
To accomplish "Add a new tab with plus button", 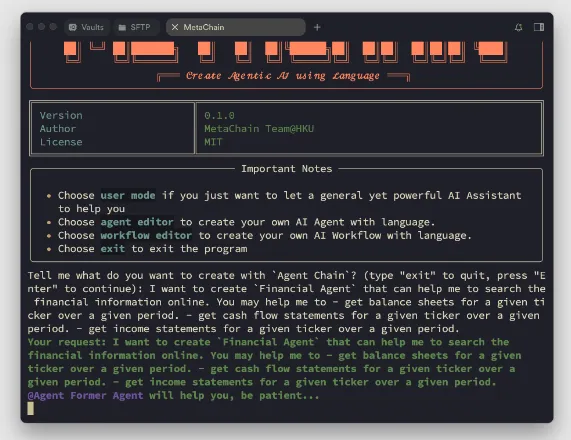I will [x=317, y=27].
